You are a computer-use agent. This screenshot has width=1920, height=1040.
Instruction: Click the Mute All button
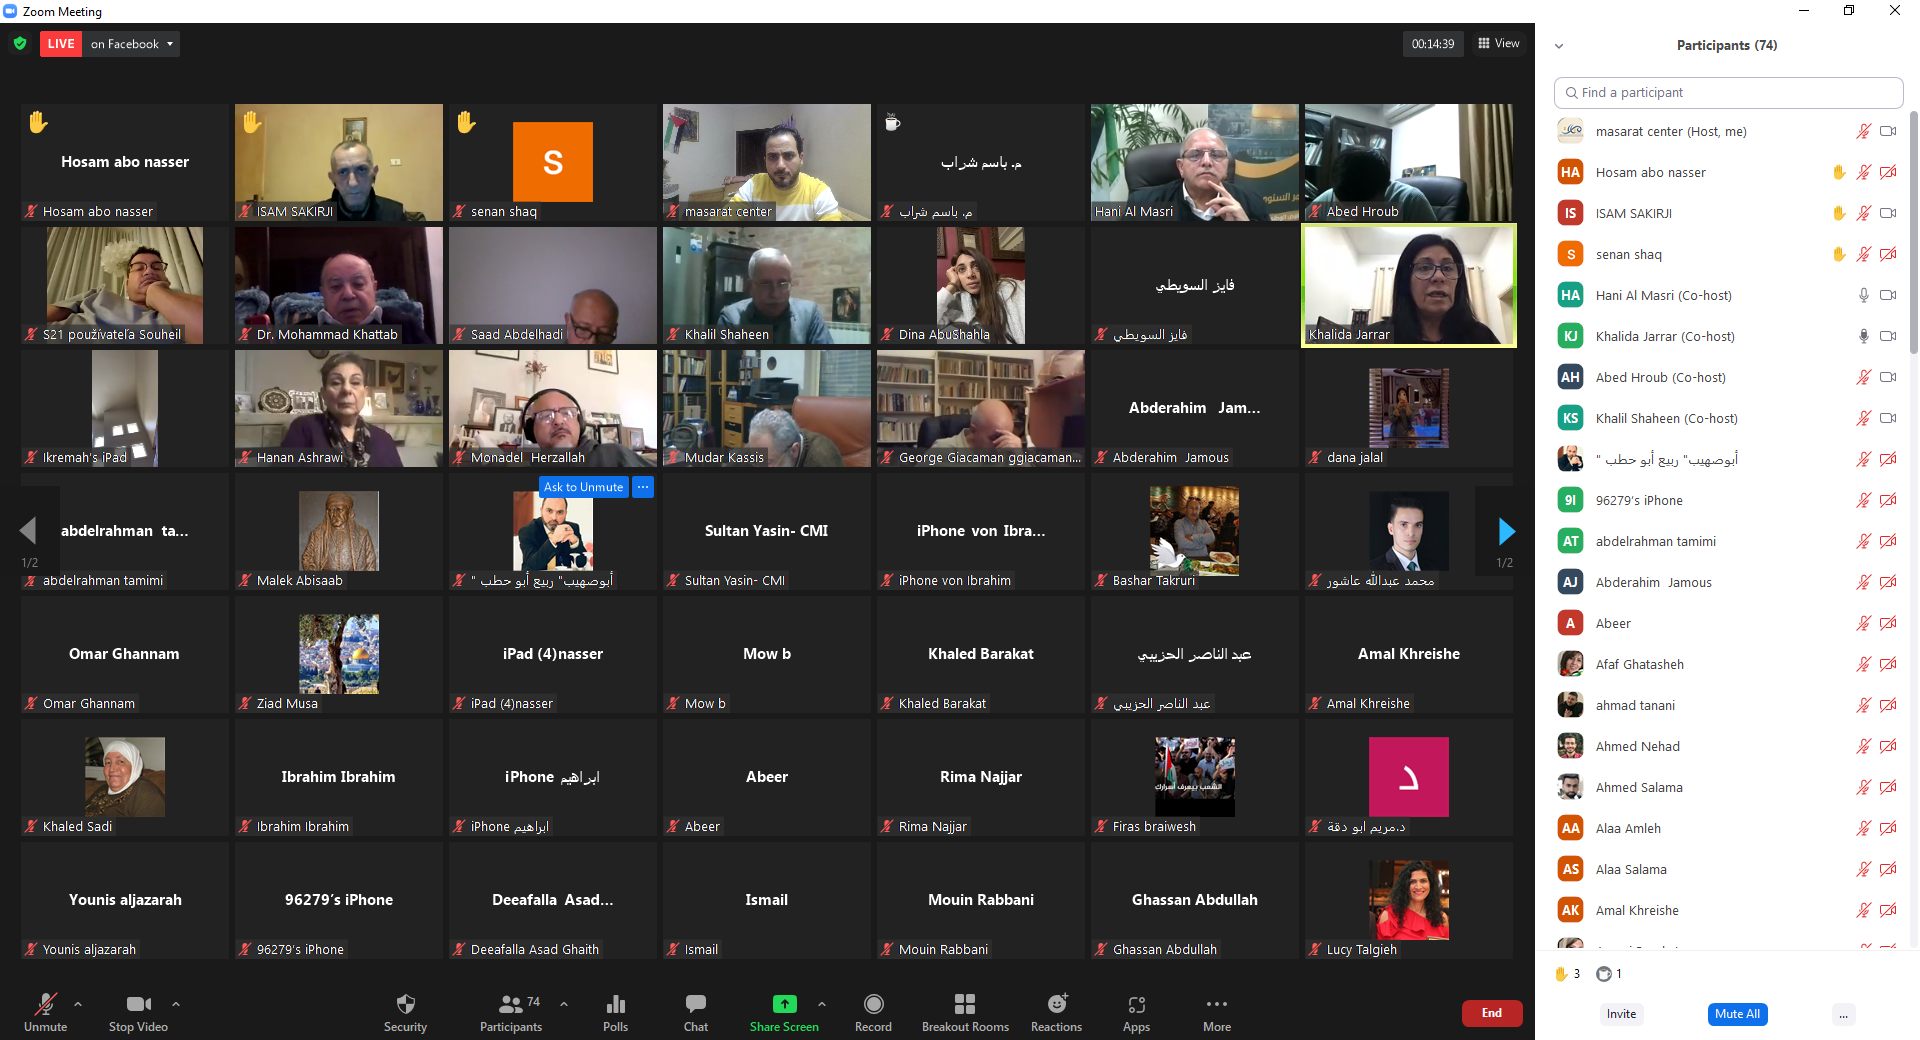click(x=1737, y=1014)
